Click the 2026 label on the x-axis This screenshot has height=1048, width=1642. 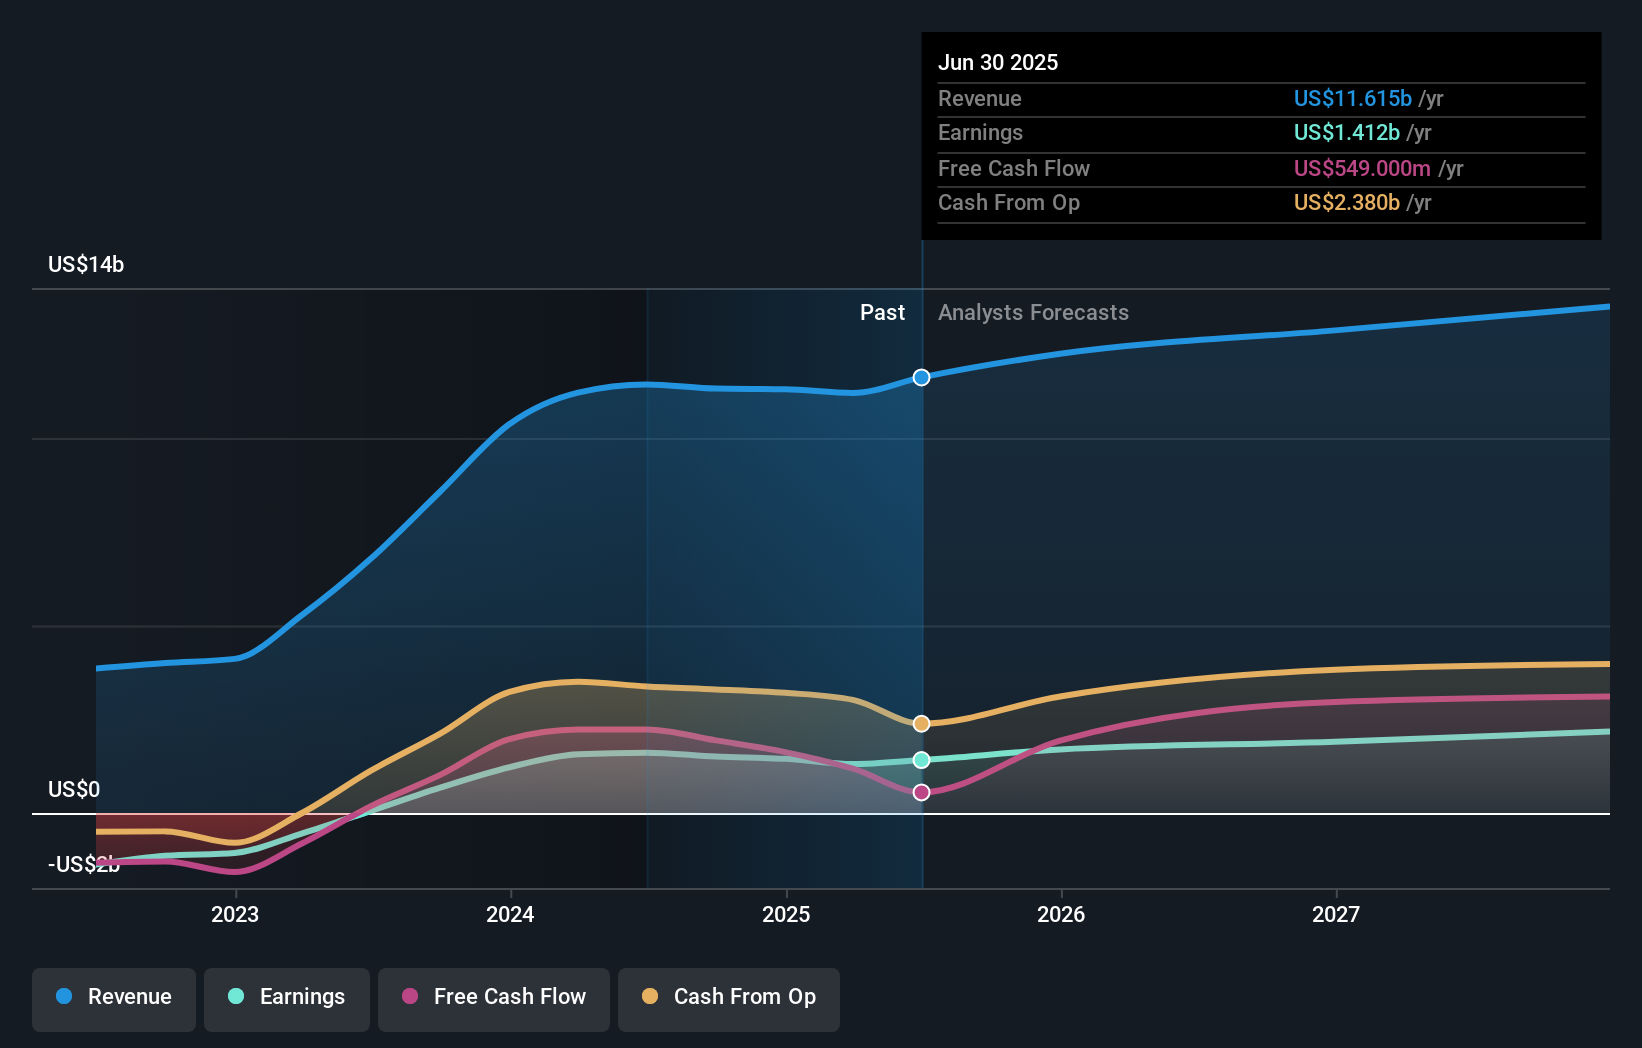[1063, 913]
